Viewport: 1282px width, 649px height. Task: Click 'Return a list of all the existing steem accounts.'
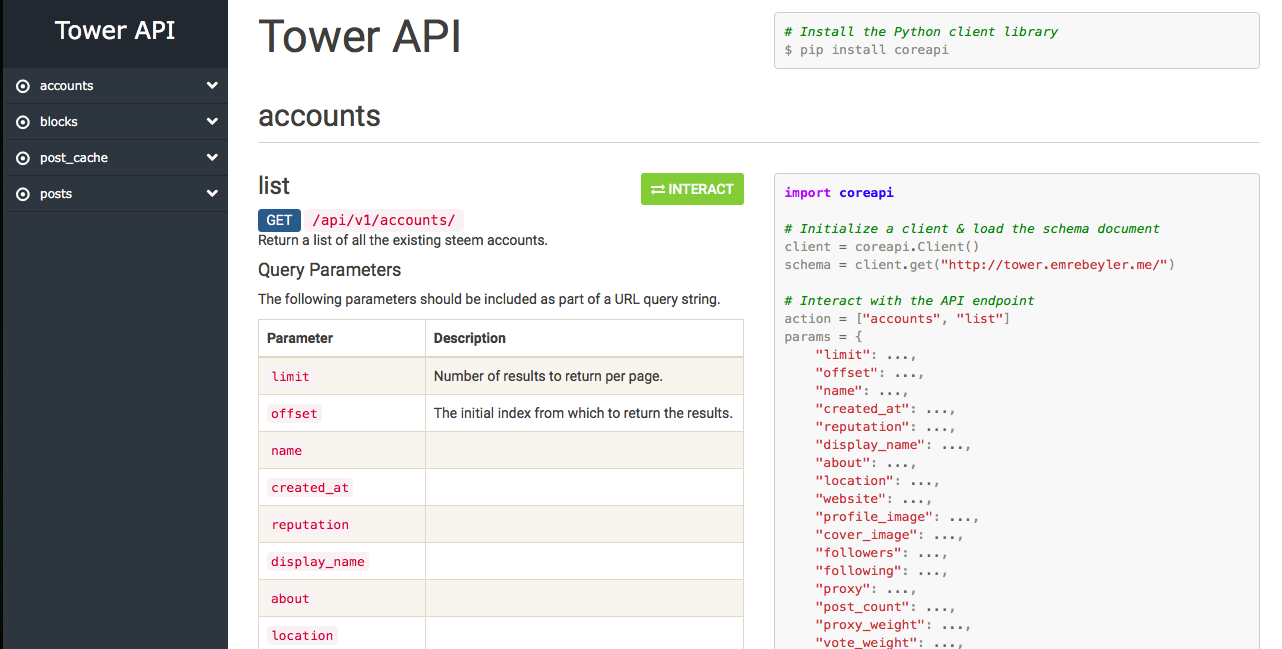coord(403,240)
